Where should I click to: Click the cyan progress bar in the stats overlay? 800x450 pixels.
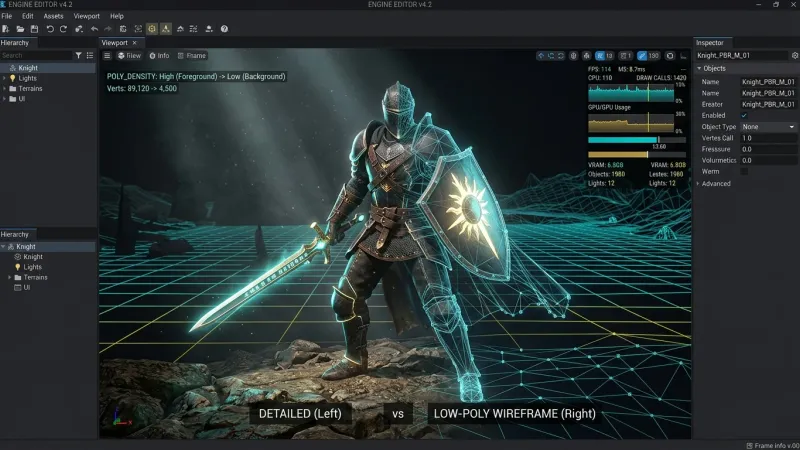coord(637,140)
